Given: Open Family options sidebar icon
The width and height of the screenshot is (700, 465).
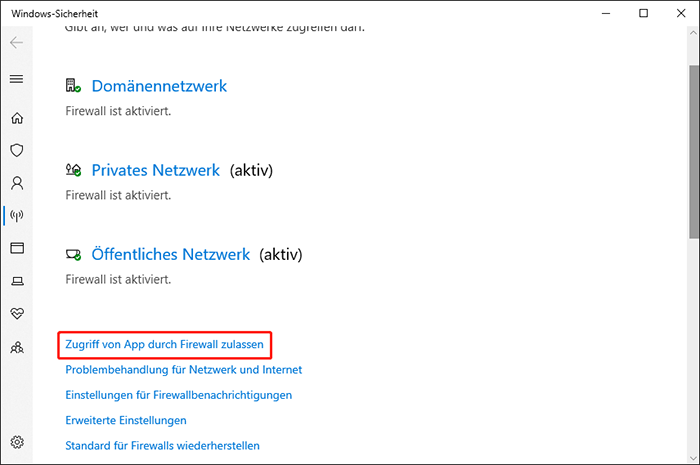Looking at the screenshot, I should pyautogui.click(x=16, y=347).
